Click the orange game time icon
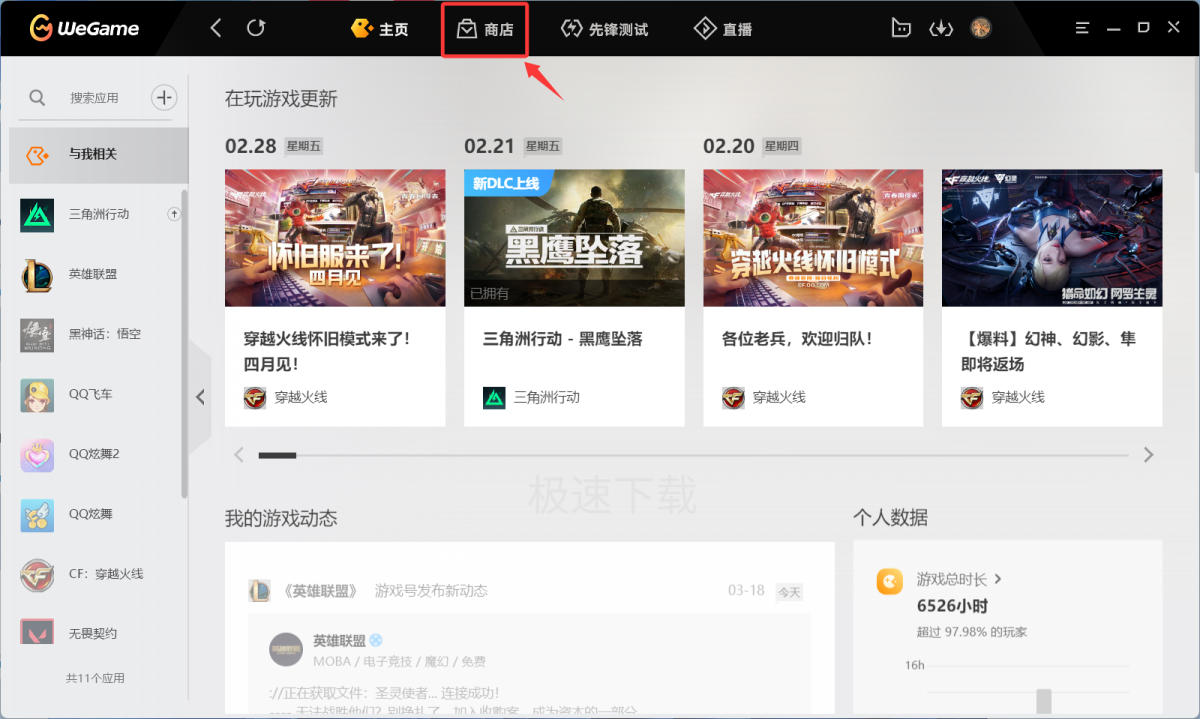The height and width of the screenshot is (719, 1200). pyautogui.click(x=889, y=581)
